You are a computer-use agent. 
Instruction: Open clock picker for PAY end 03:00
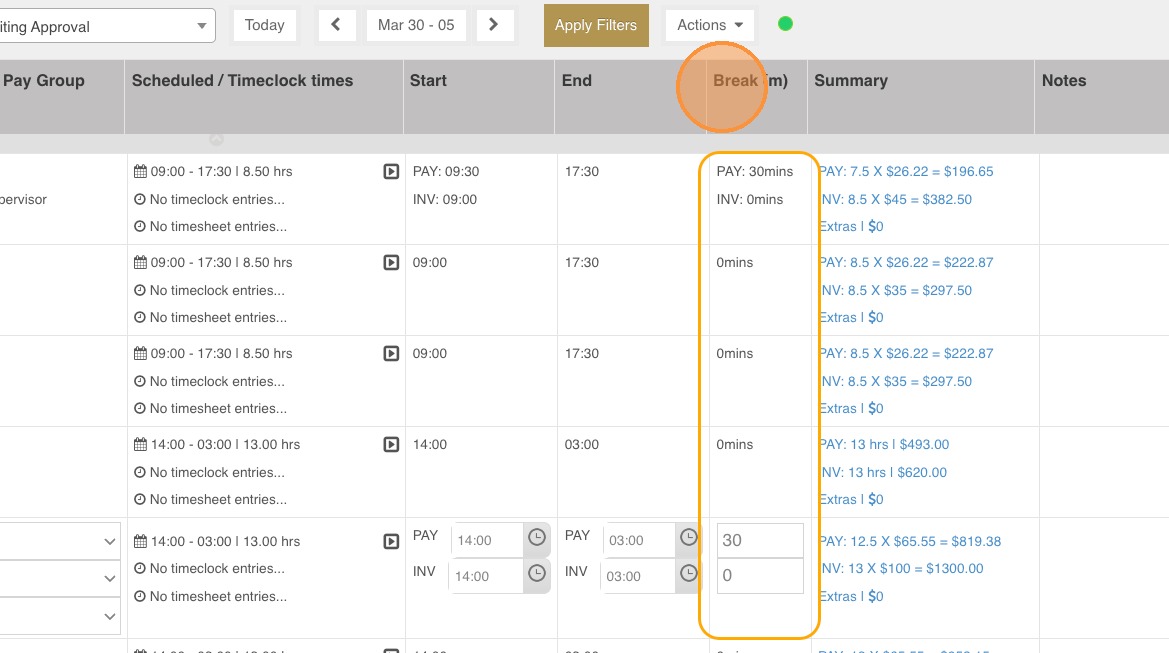pyautogui.click(x=688, y=539)
